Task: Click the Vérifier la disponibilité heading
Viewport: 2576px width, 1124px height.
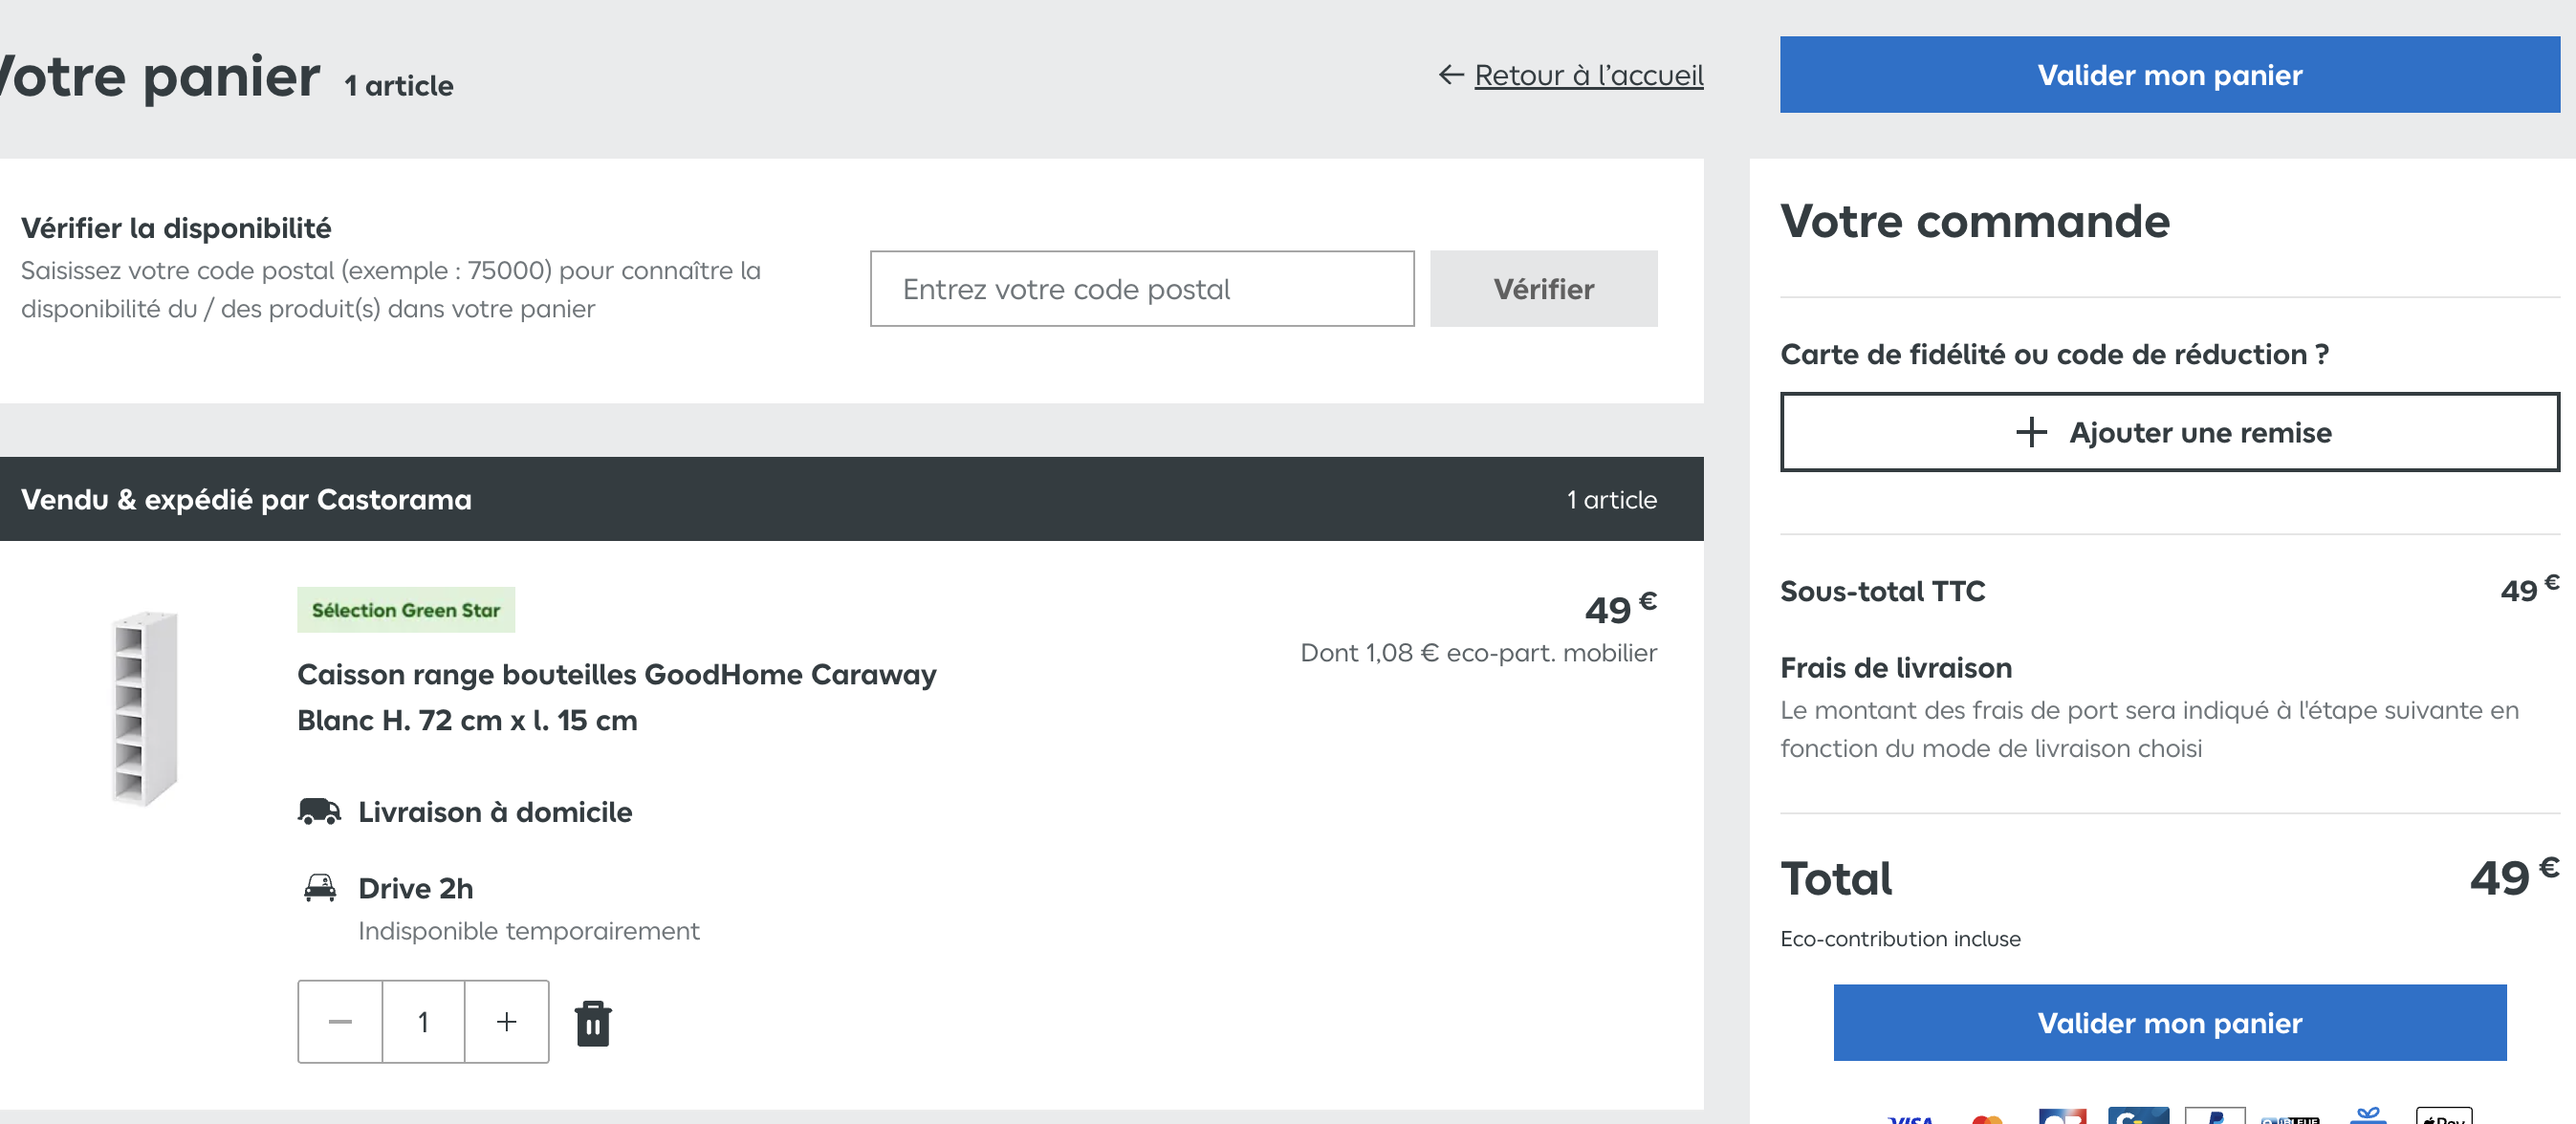Action: tap(176, 228)
